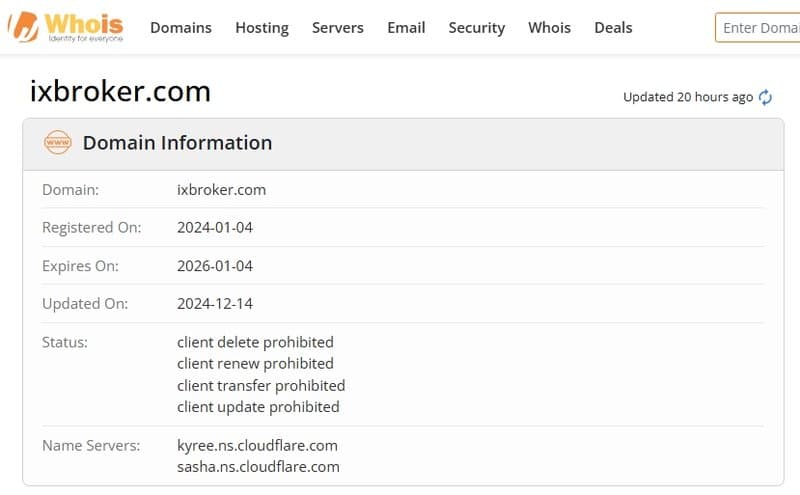
Task: Select name server sasha.ns.cloudflare.com
Action: [x=258, y=467]
